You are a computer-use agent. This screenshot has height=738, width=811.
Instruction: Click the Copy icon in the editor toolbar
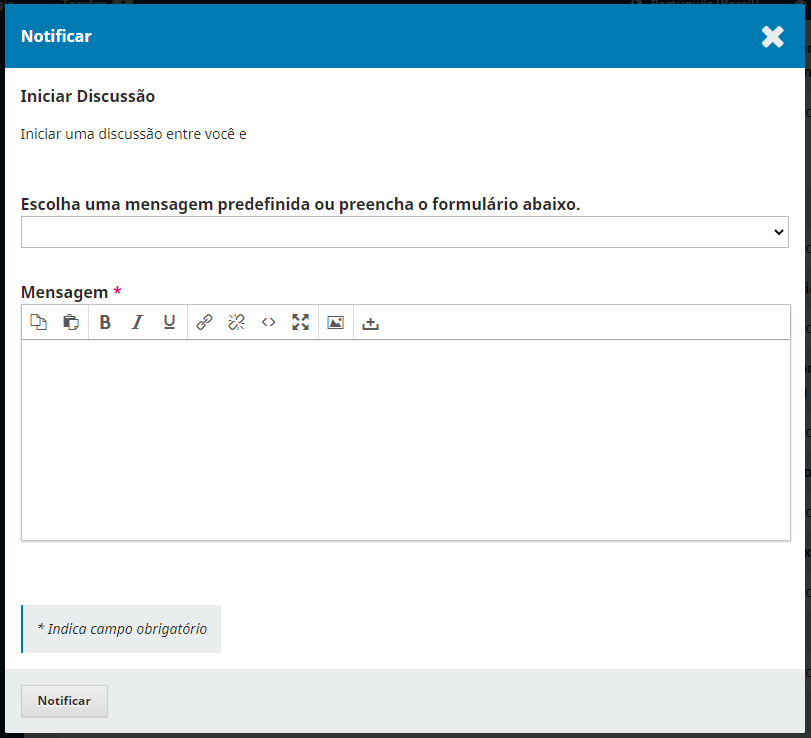pos(39,322)
